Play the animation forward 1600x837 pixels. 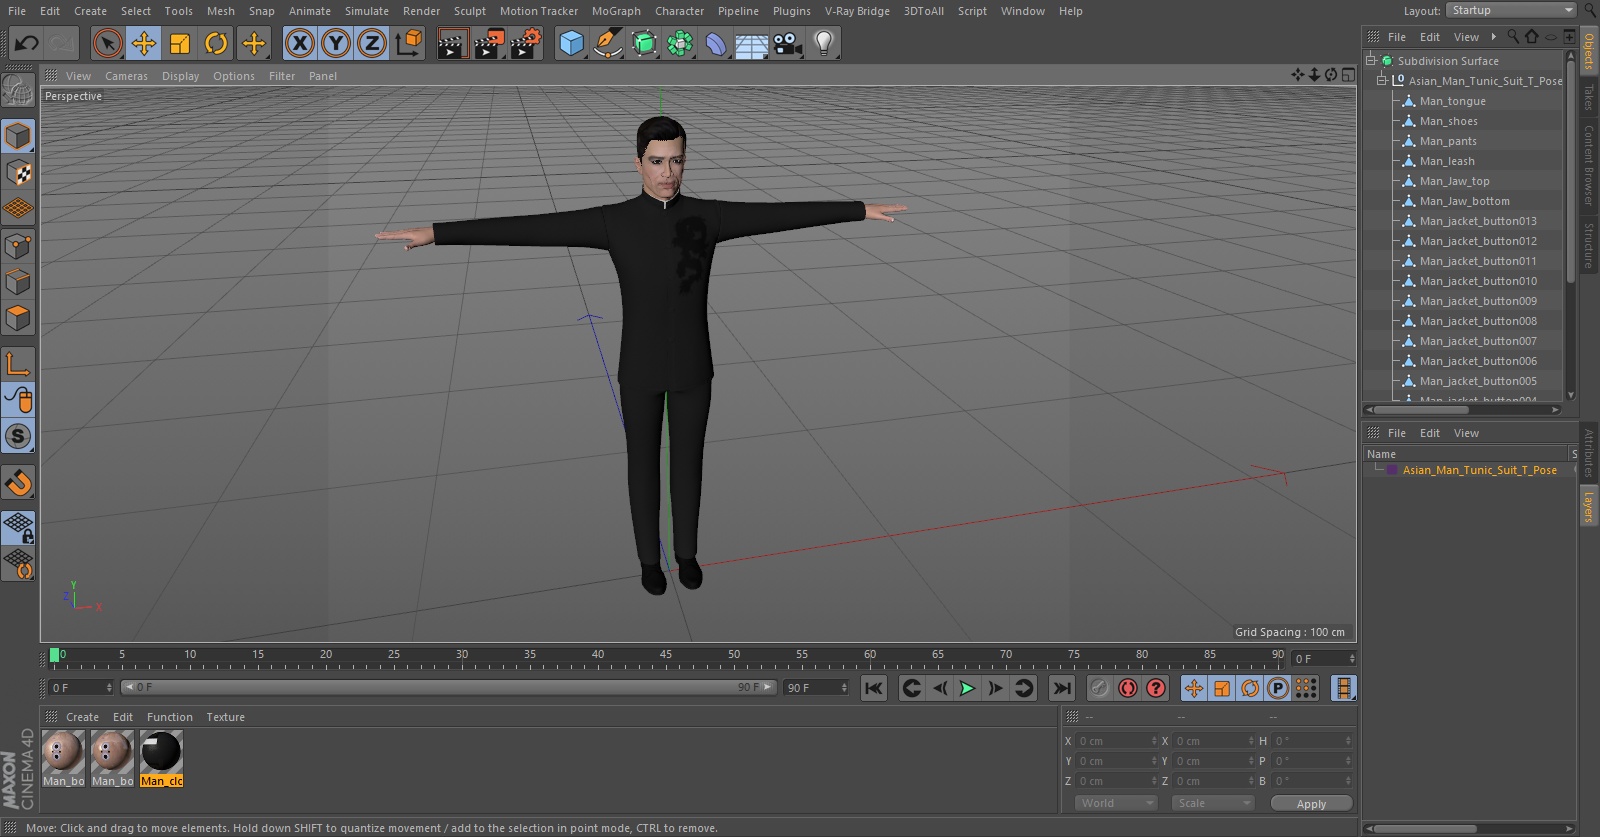(967, 688)
